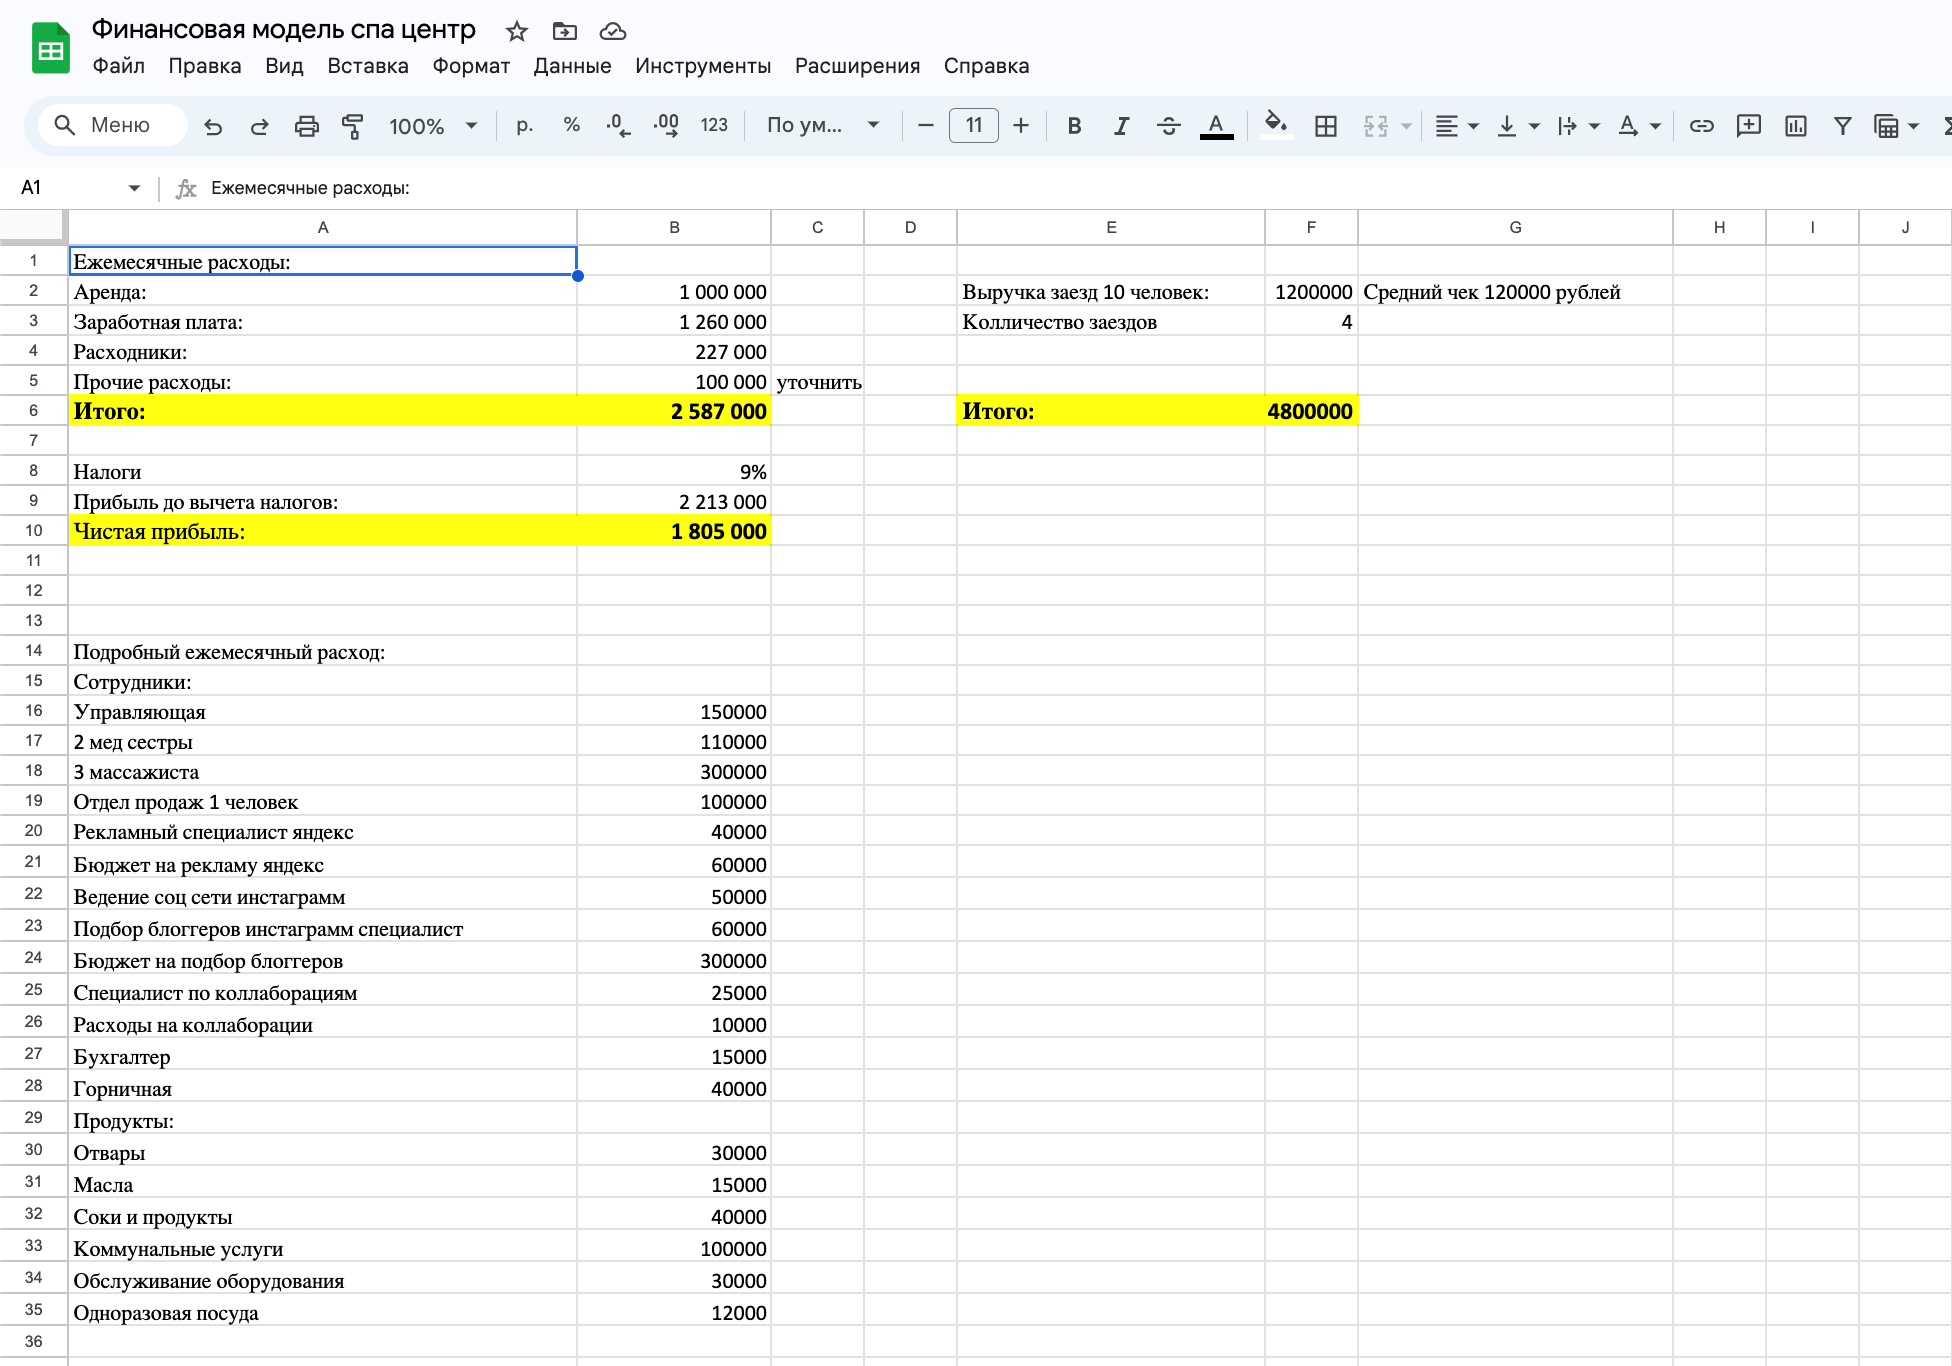
Task: Click the Undo arrow icon
Action: coord(213,126)
